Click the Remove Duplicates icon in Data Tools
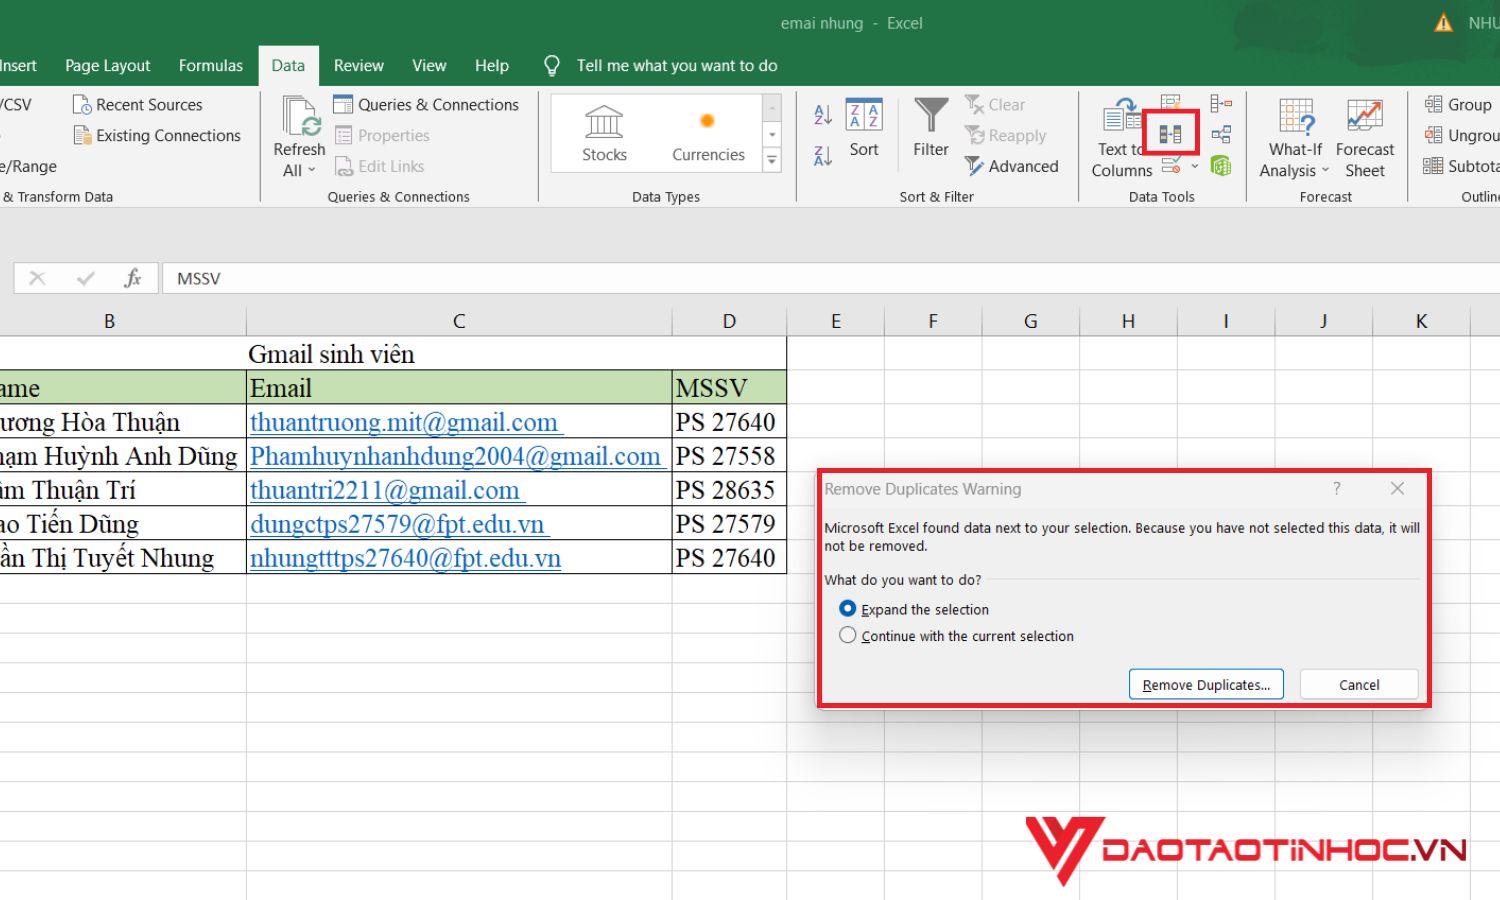 click(1170, 134)
